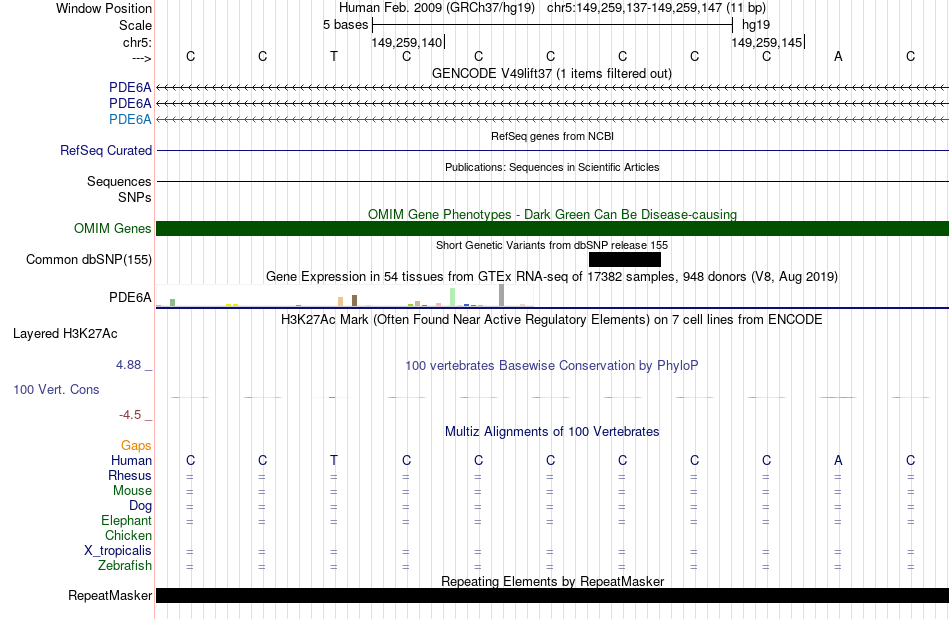Open the Layered H3K27Ac track label

coord(65,334)
